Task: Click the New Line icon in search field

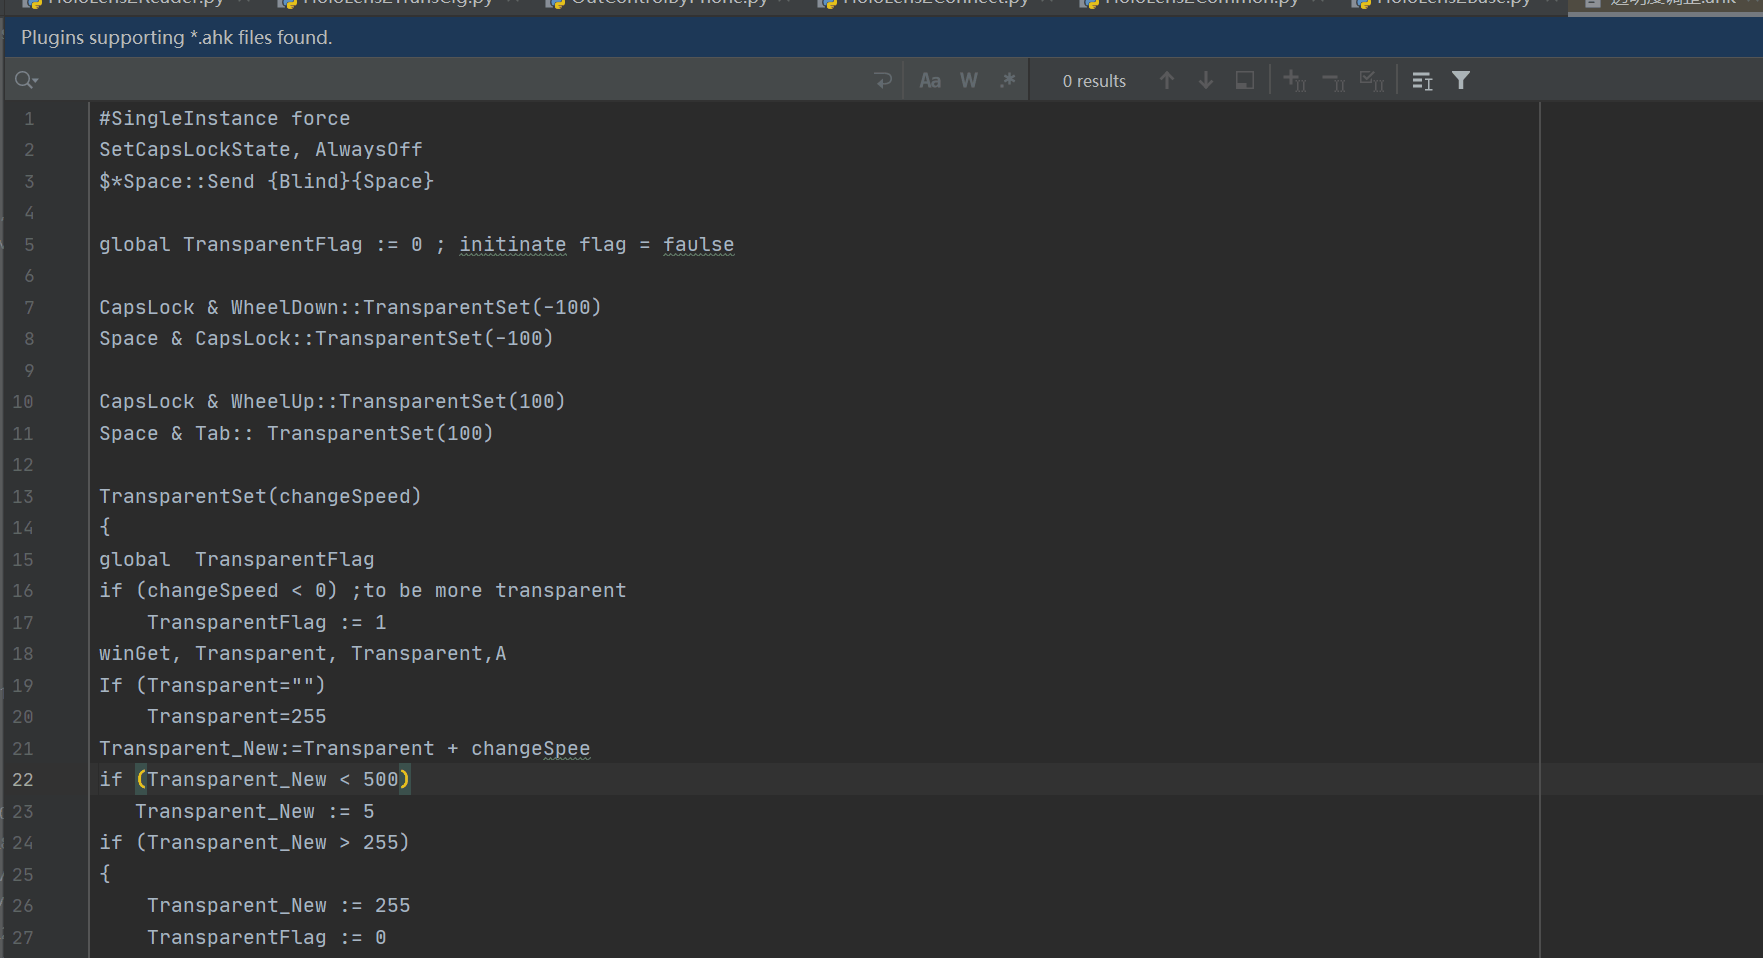Action: (883, 80)
